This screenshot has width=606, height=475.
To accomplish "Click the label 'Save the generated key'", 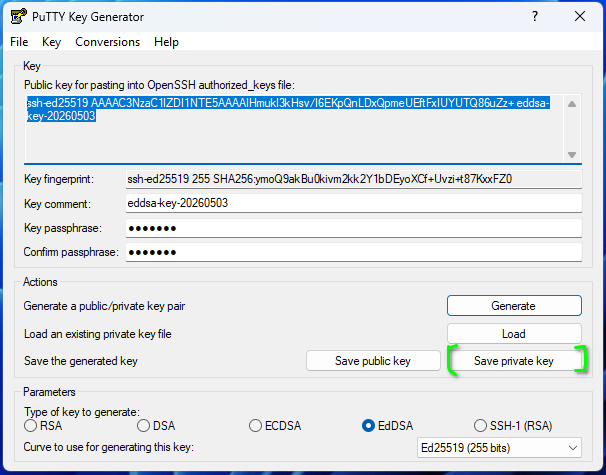I will (81, 361).
